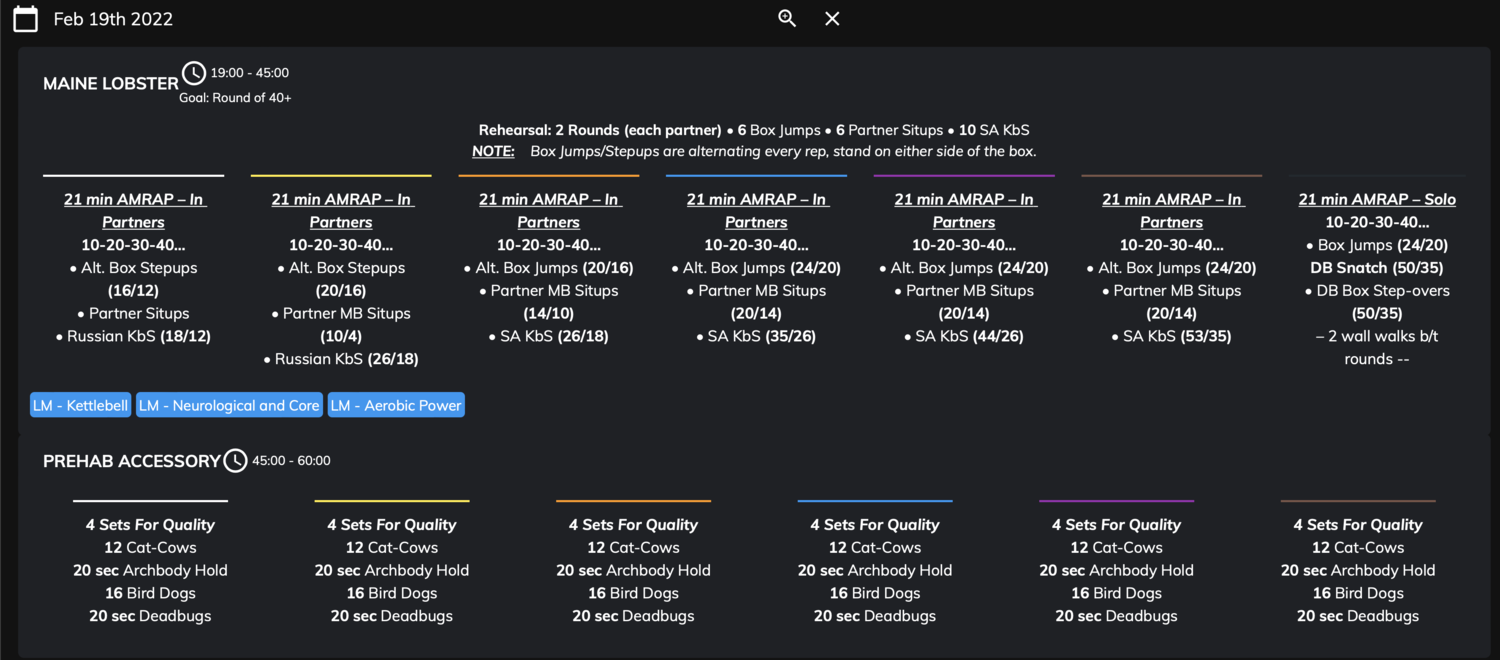Click the MAINE LOBSTER section heading

pos(111,84)
